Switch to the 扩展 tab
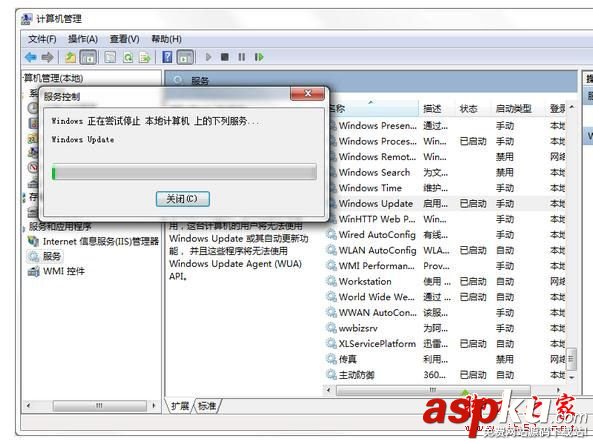The width and height of the screenshot is (593, 444). click(x=180, y=406)
